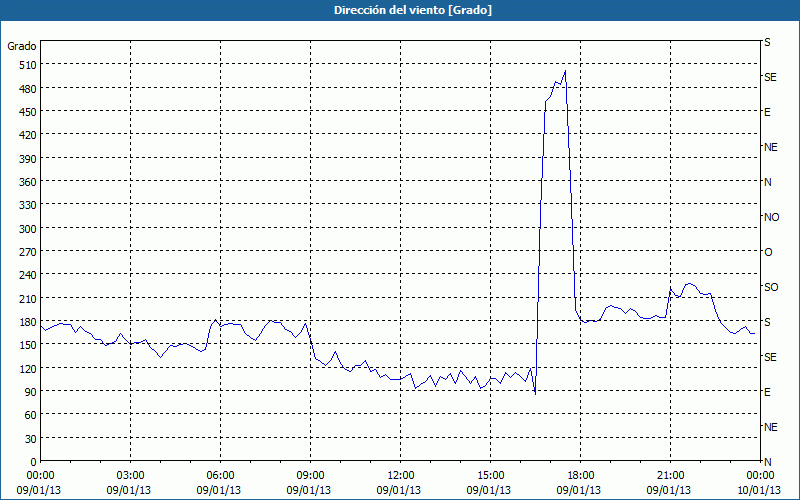Click the 150 degree label
This screenshot has height=500, width=800.
click(28, 345)
